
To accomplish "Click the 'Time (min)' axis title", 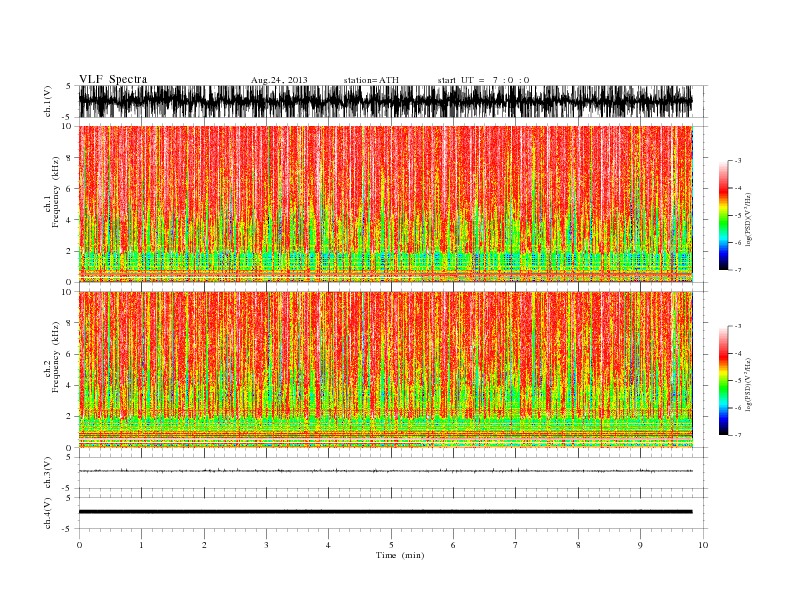I will point(400,555).
